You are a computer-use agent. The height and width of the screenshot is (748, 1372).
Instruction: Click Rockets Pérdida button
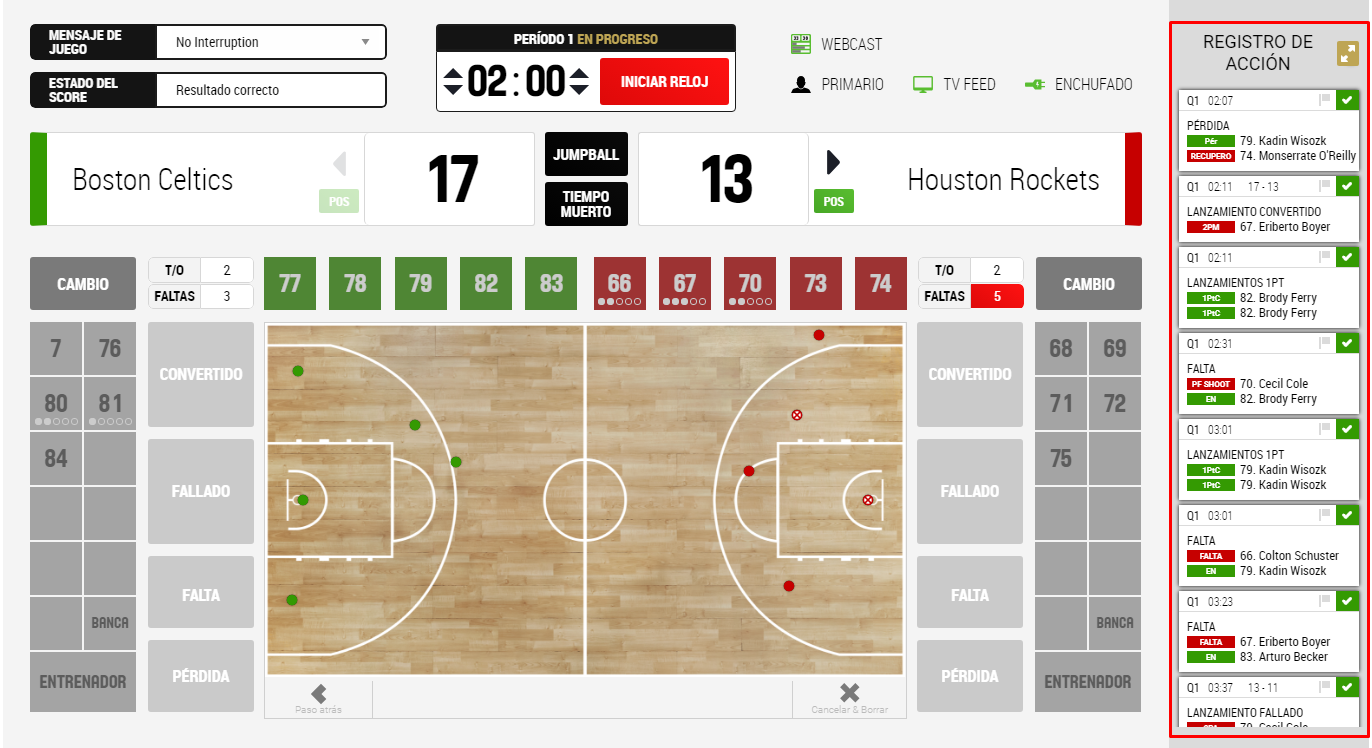coord(970,676)
